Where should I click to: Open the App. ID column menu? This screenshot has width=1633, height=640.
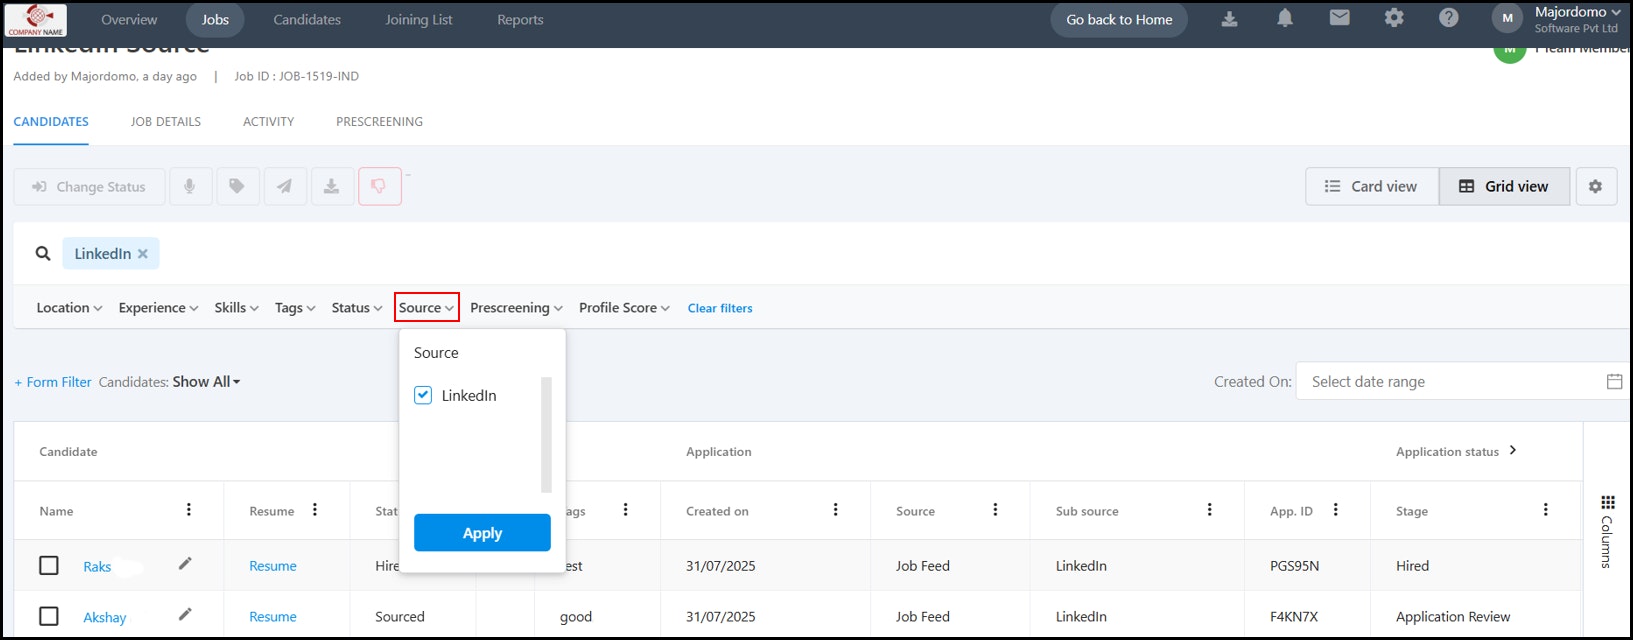tap(1336, 510)
